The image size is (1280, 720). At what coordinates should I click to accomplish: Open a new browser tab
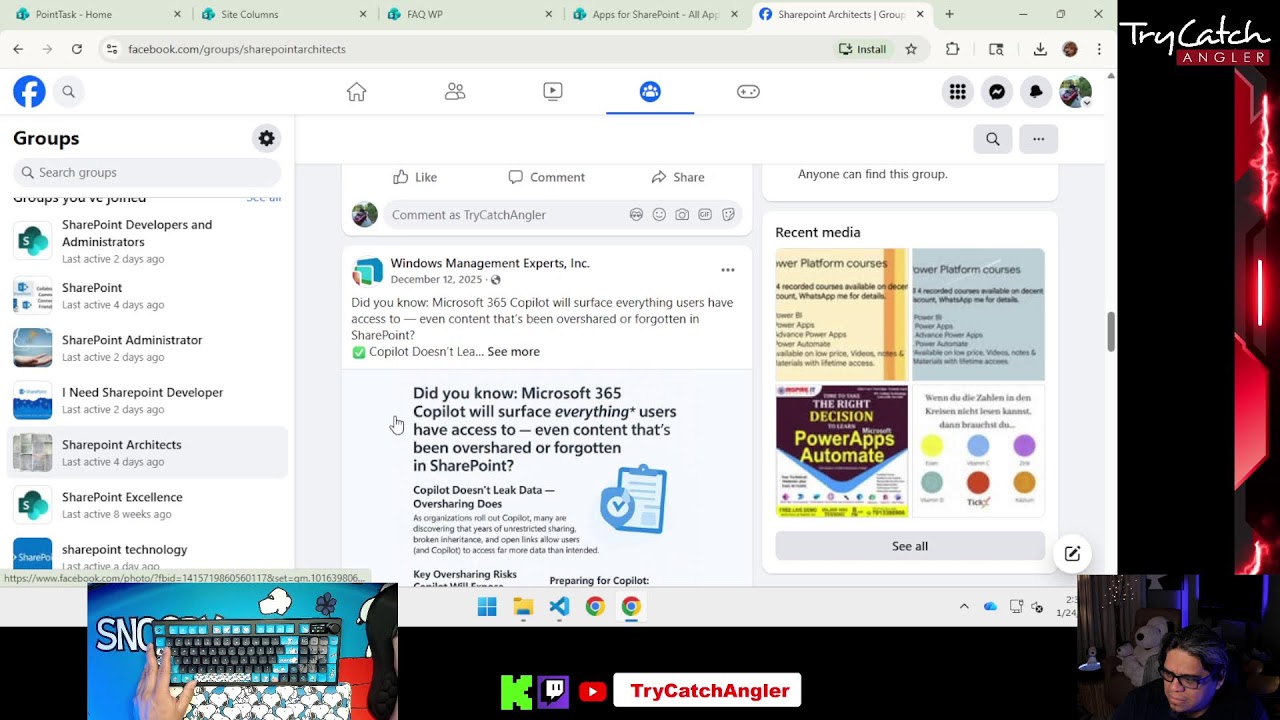tap(949, 14)
